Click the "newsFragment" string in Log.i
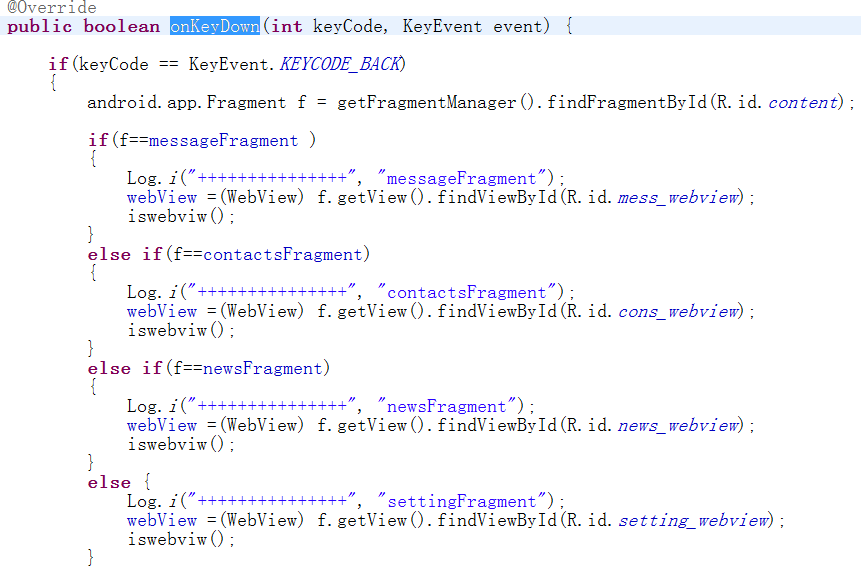The height and width of the screenshot is (577, 861). 445,407
